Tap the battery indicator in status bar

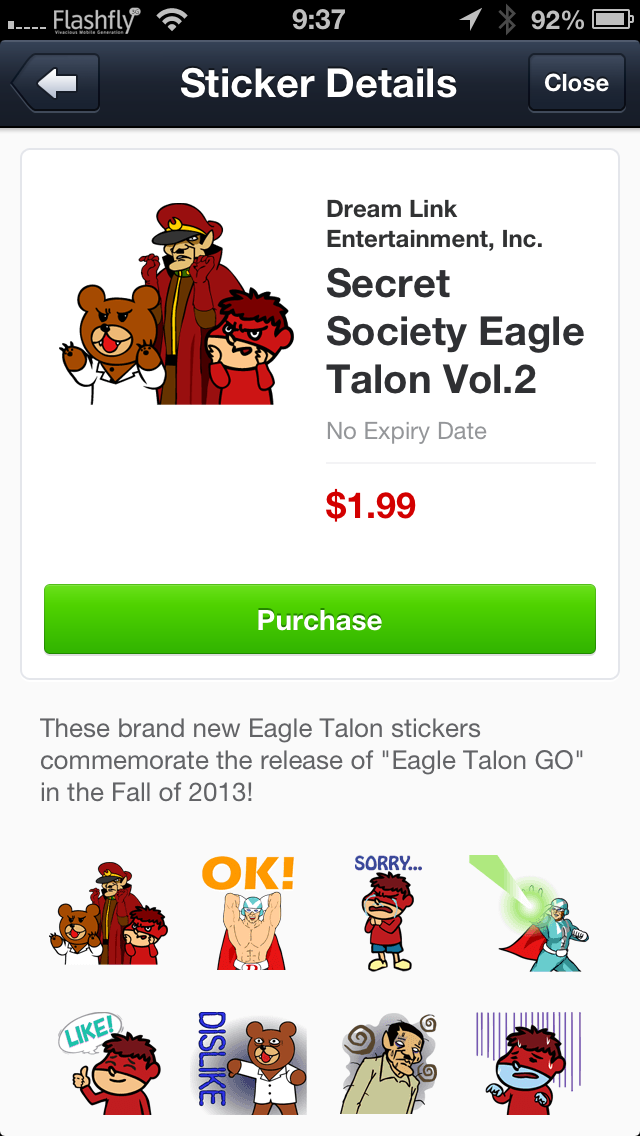tap(613, 20)
